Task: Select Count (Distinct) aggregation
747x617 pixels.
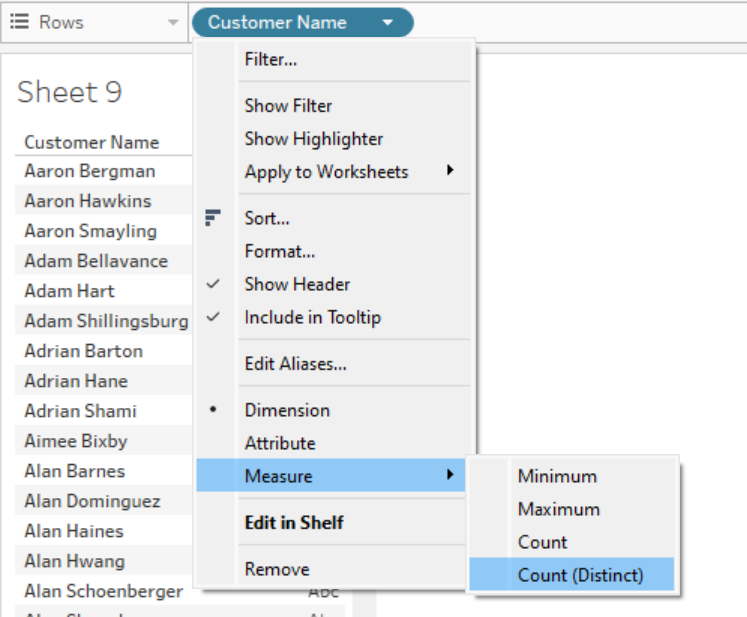Action: (580, 575)
